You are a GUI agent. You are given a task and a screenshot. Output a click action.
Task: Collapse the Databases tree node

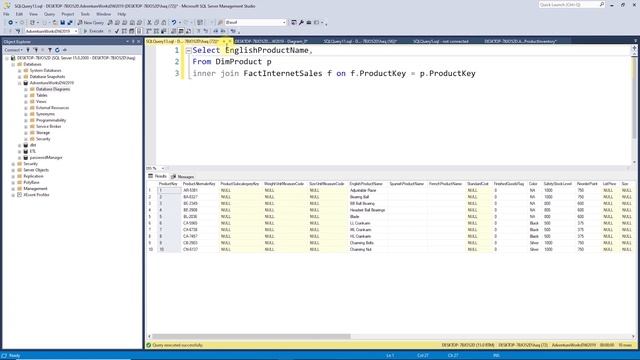[13, 64]
